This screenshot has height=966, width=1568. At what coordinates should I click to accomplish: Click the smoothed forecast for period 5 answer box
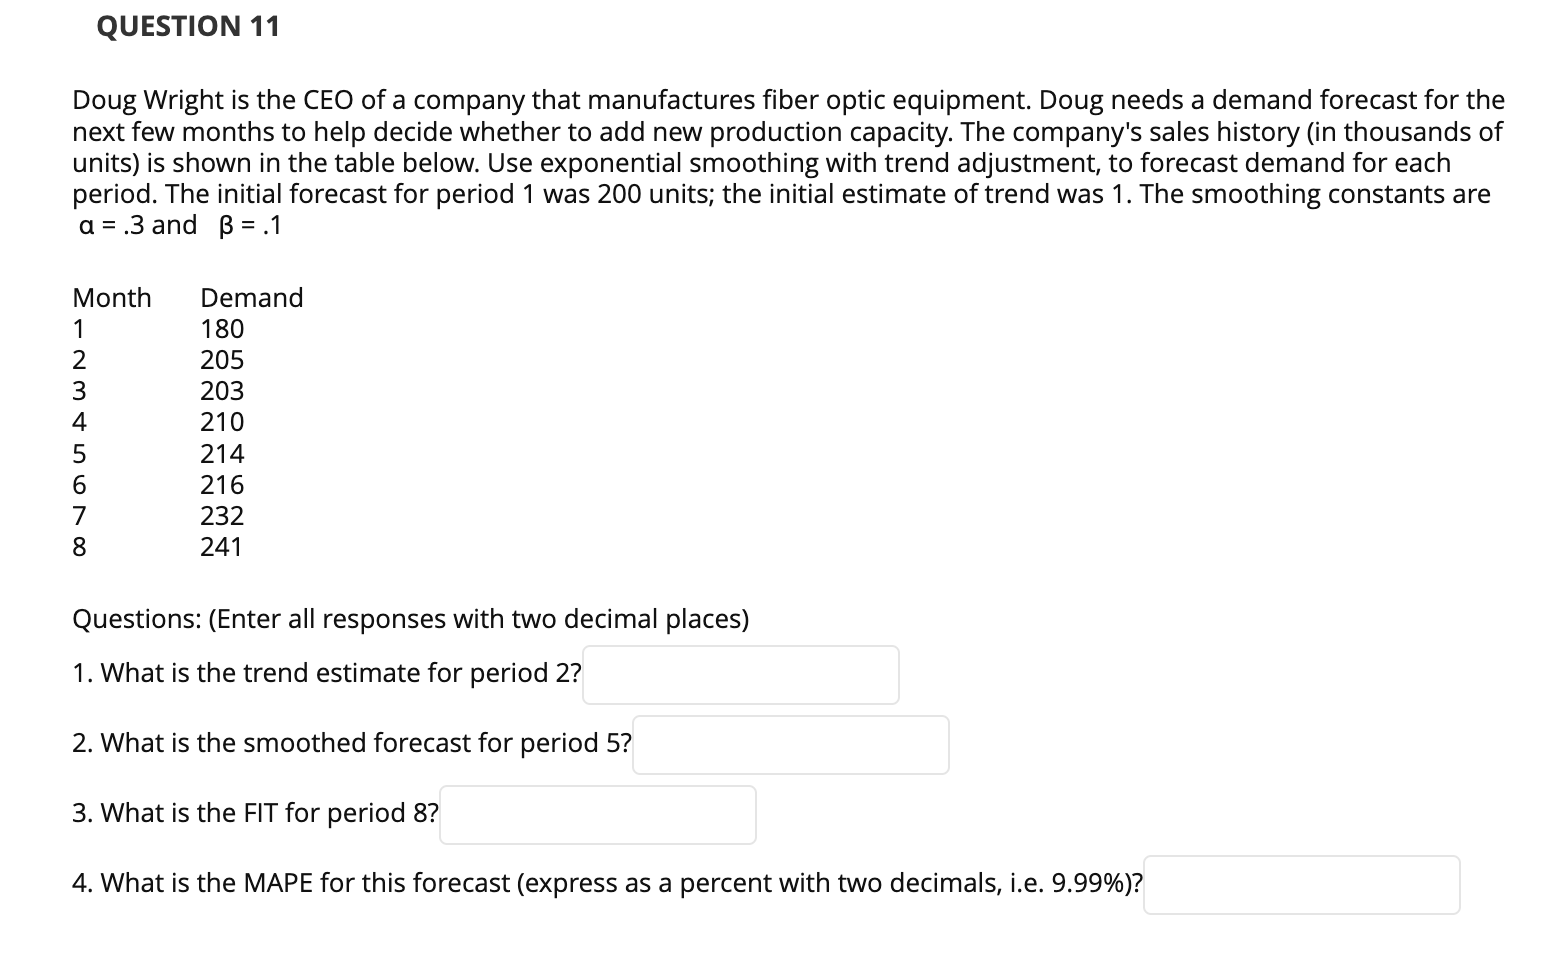click(790, 744)
